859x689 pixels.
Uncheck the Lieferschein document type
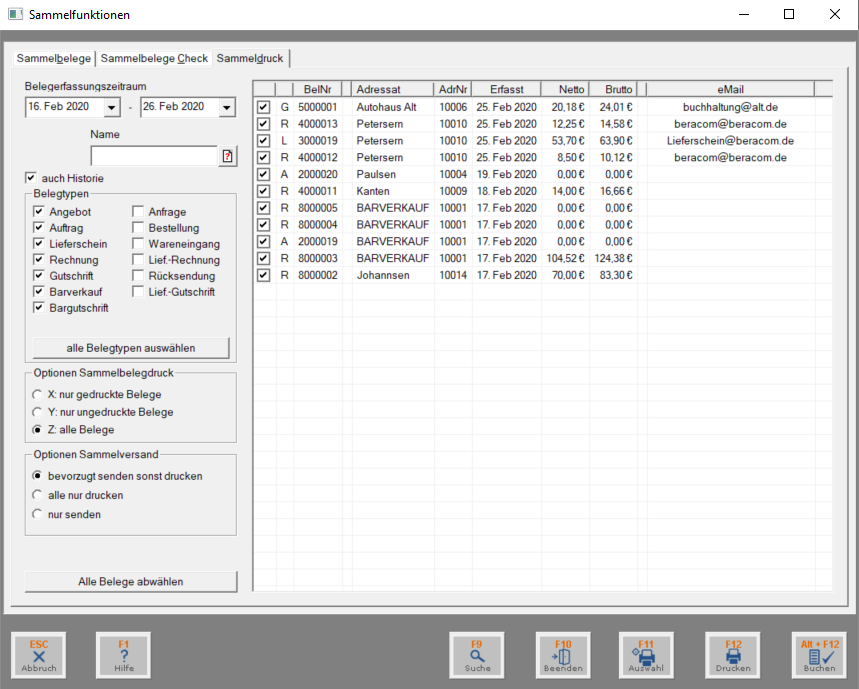[x=39, y=244]
